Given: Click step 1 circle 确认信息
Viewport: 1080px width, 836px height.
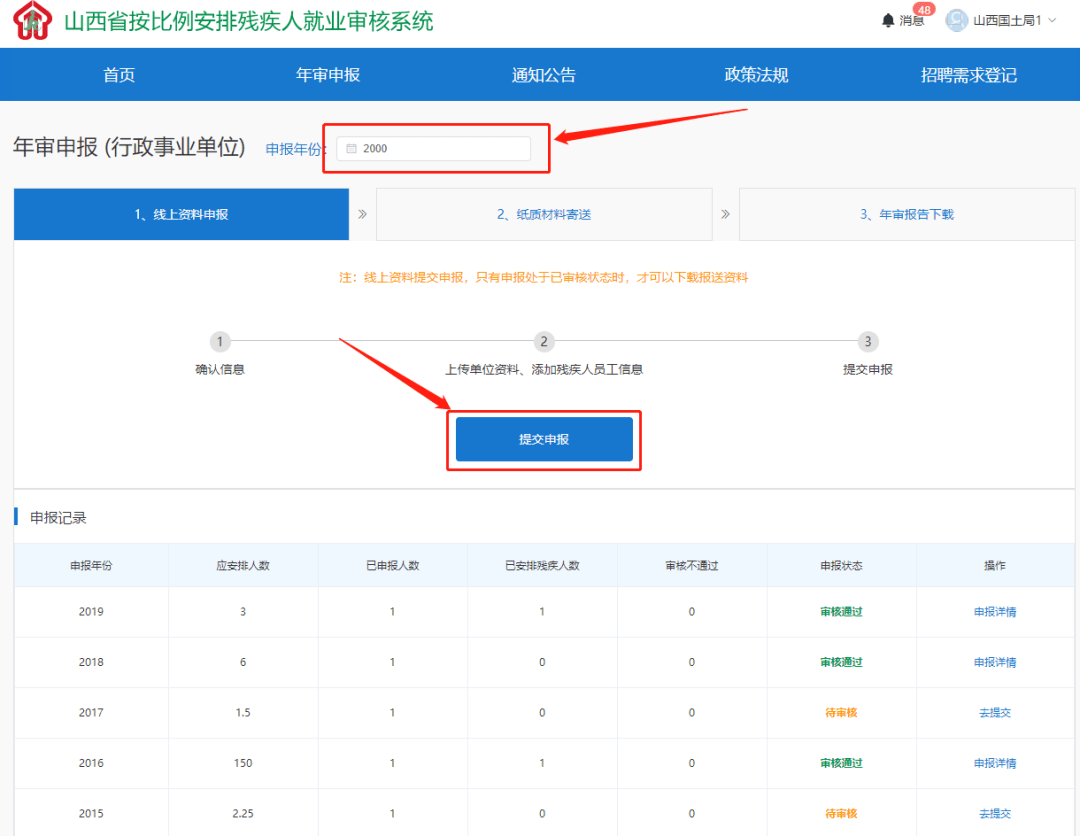Looking at the screenshot, I should (221, 342).
